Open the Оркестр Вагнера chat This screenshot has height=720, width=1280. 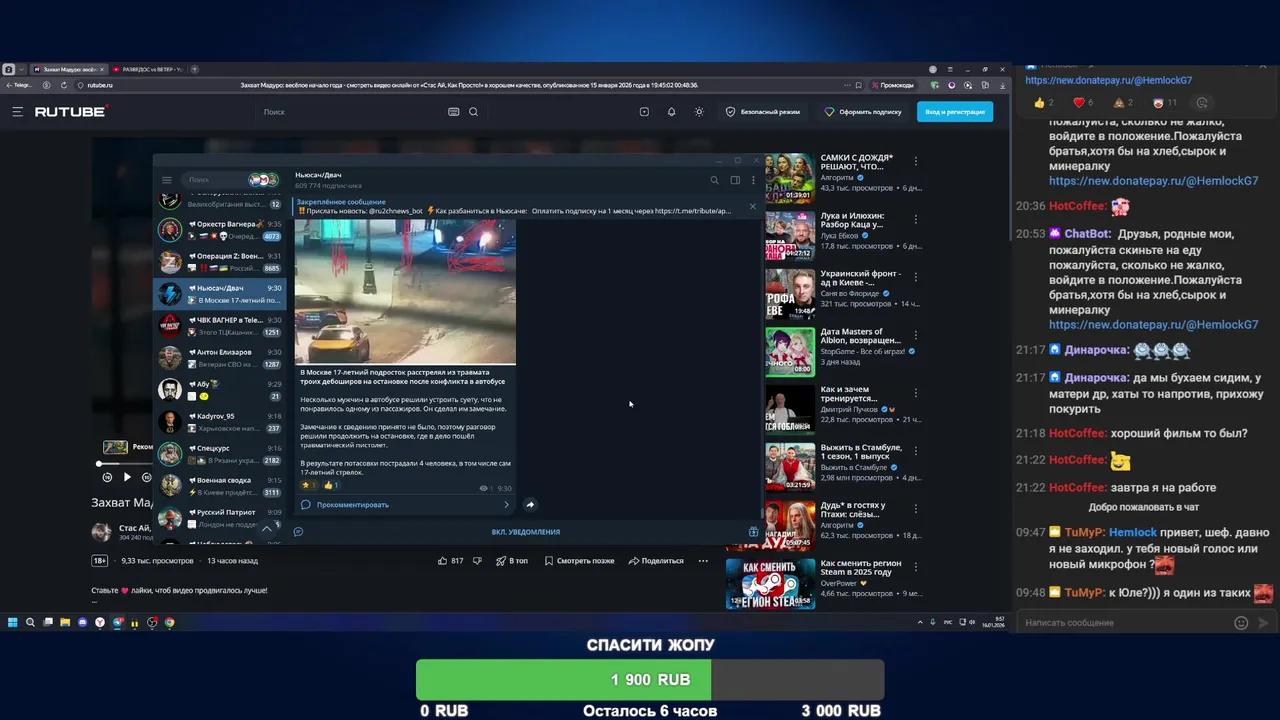tap(220, 230)
